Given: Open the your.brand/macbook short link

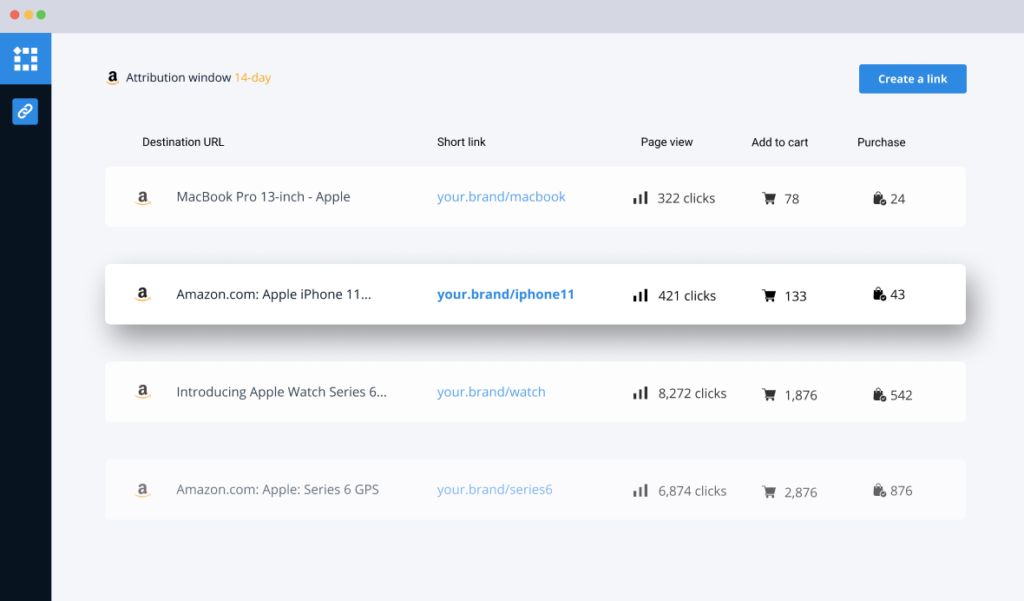Looking at the screenshot, I should (x=501, y=197).
